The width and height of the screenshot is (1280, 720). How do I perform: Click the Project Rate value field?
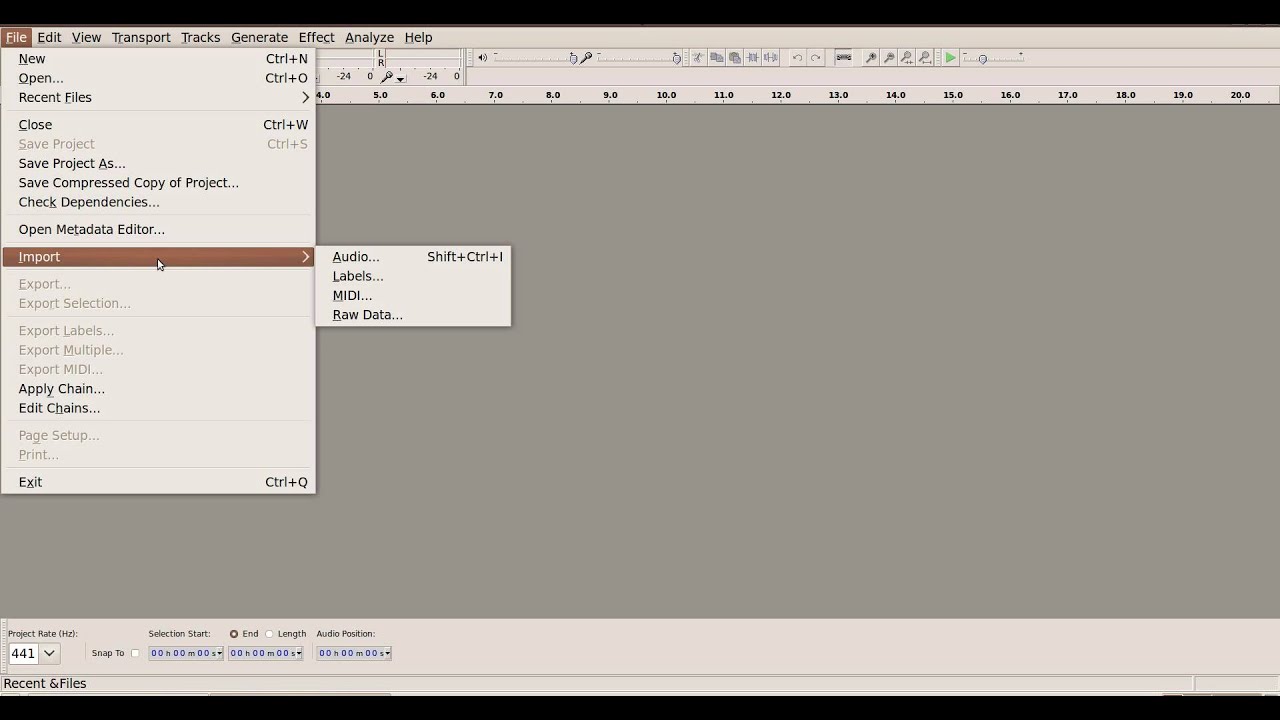(23, 653)
